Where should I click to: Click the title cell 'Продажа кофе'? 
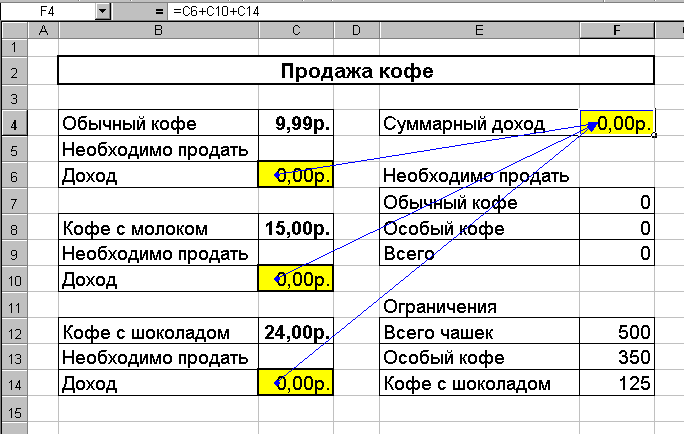(x=356, y=71)
